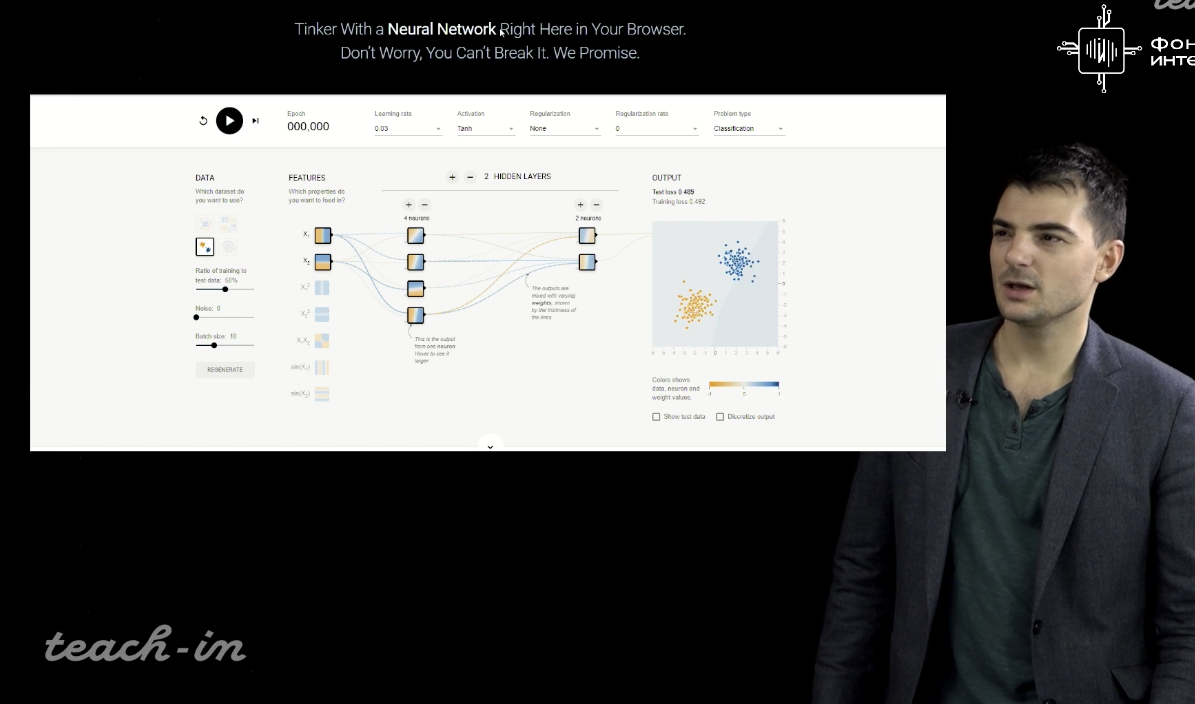Viewport: 1195px width, 704px height.
Task: Select the spiral dataset thumbnail
Action: pyautogui.click(x=229, y=247)
